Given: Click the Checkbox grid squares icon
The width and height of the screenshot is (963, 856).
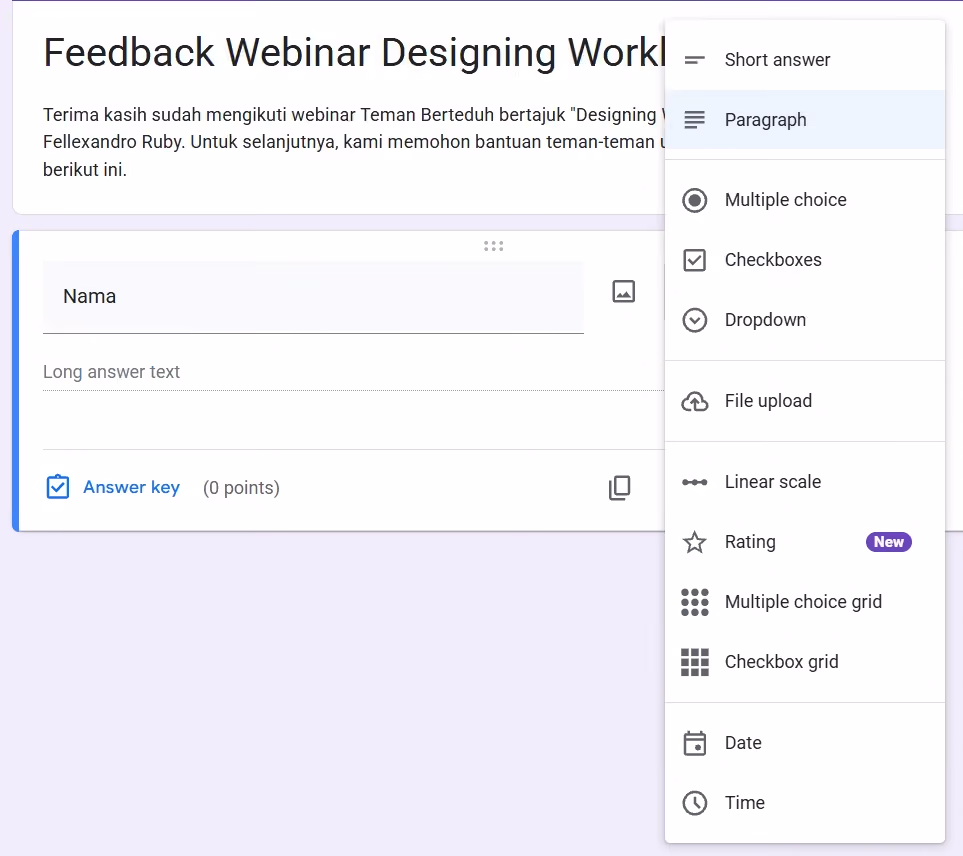Looking at the screenshot, I should pyautogui.click(x=695, y=662).
